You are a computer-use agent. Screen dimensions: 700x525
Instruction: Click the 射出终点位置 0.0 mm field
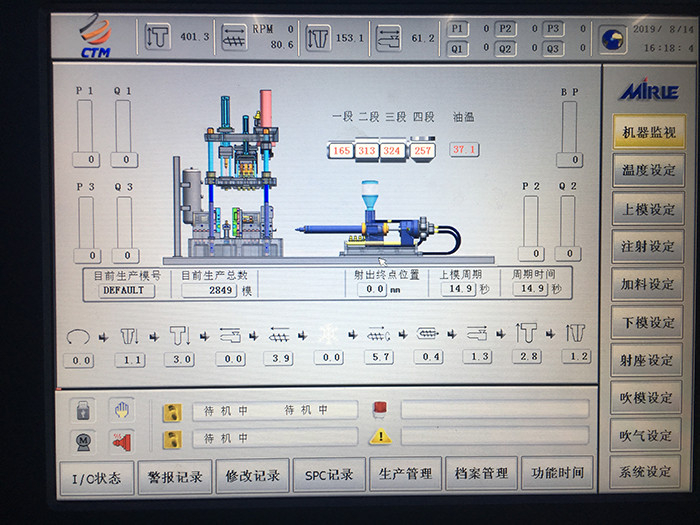(x=372, y=289)
